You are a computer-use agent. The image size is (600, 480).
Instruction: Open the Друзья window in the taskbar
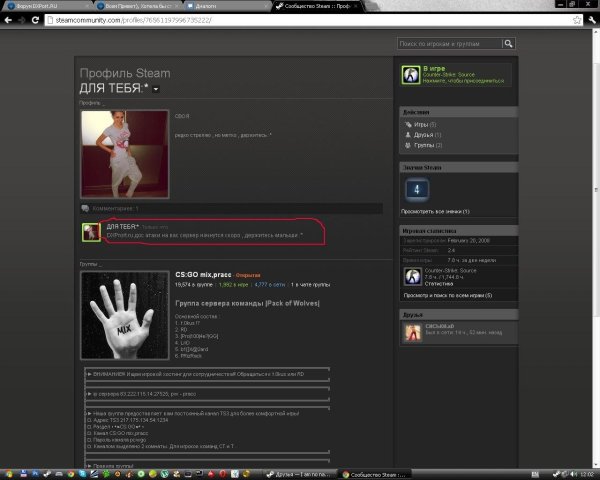[302, 472]
